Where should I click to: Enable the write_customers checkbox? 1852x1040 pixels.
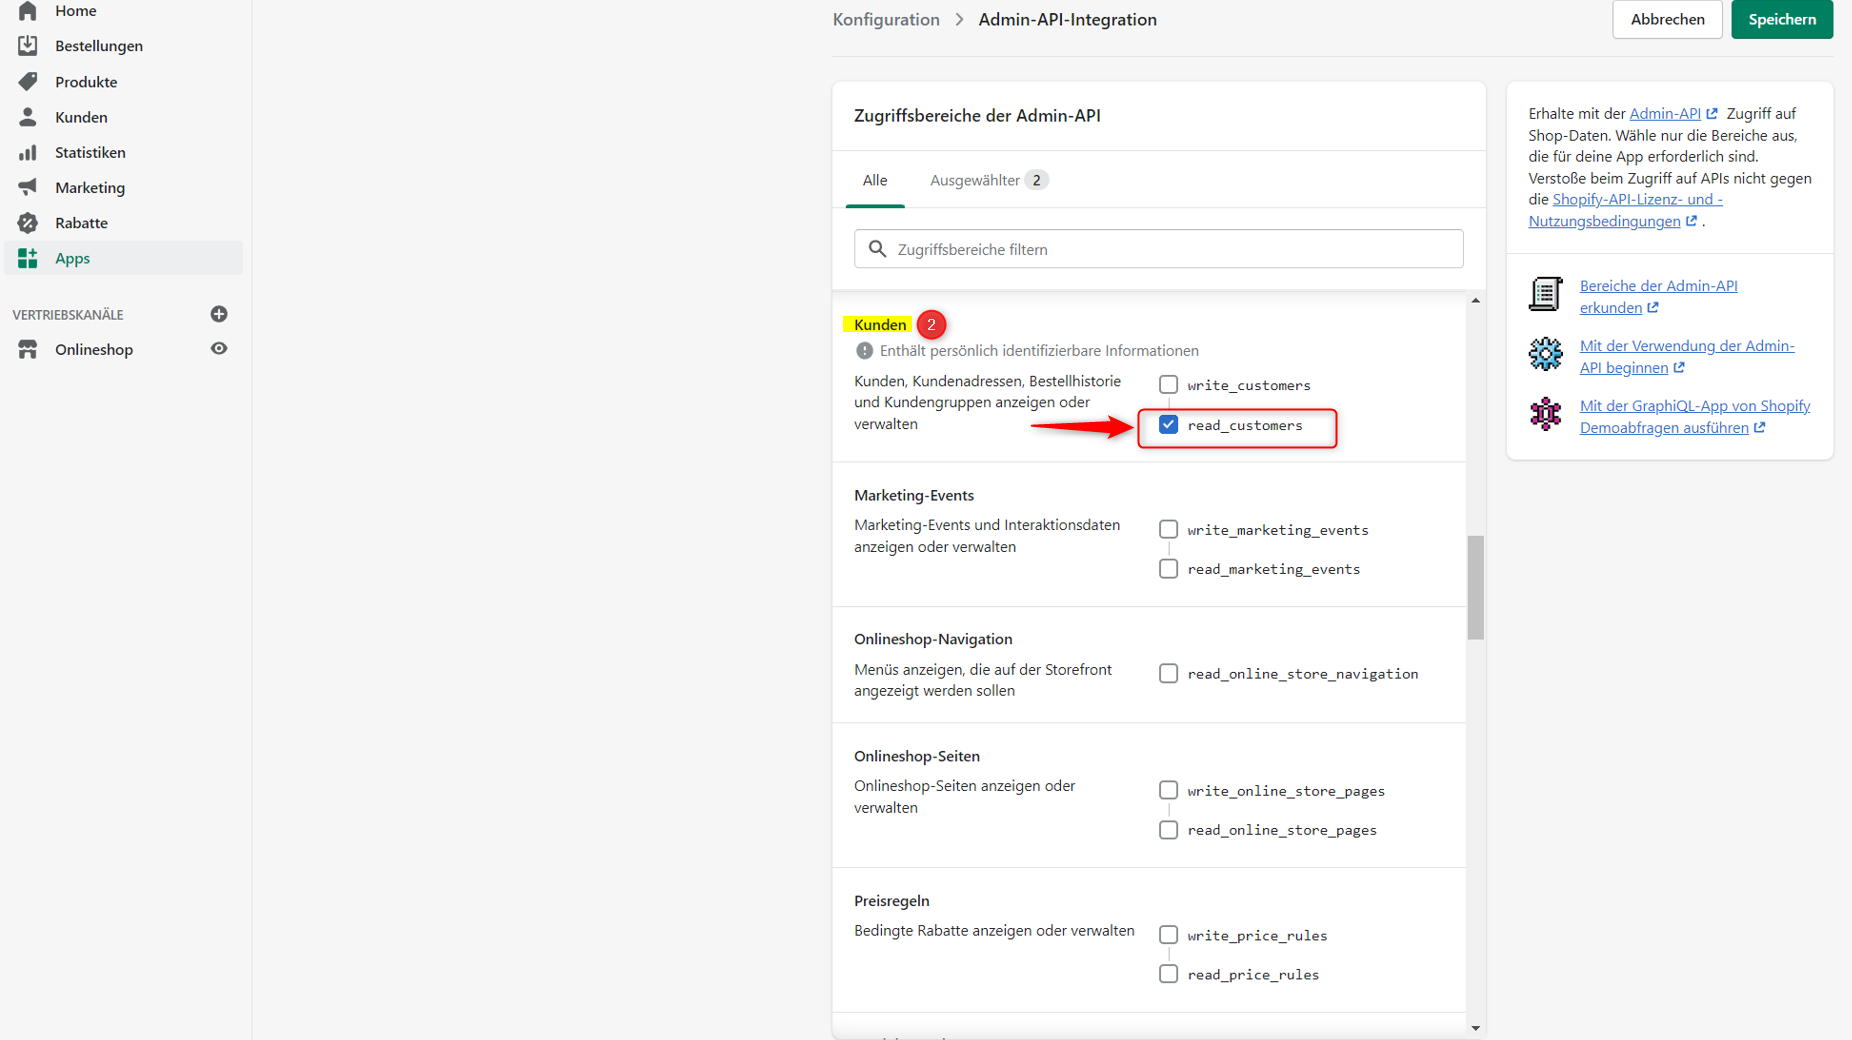pos(1168,385)
